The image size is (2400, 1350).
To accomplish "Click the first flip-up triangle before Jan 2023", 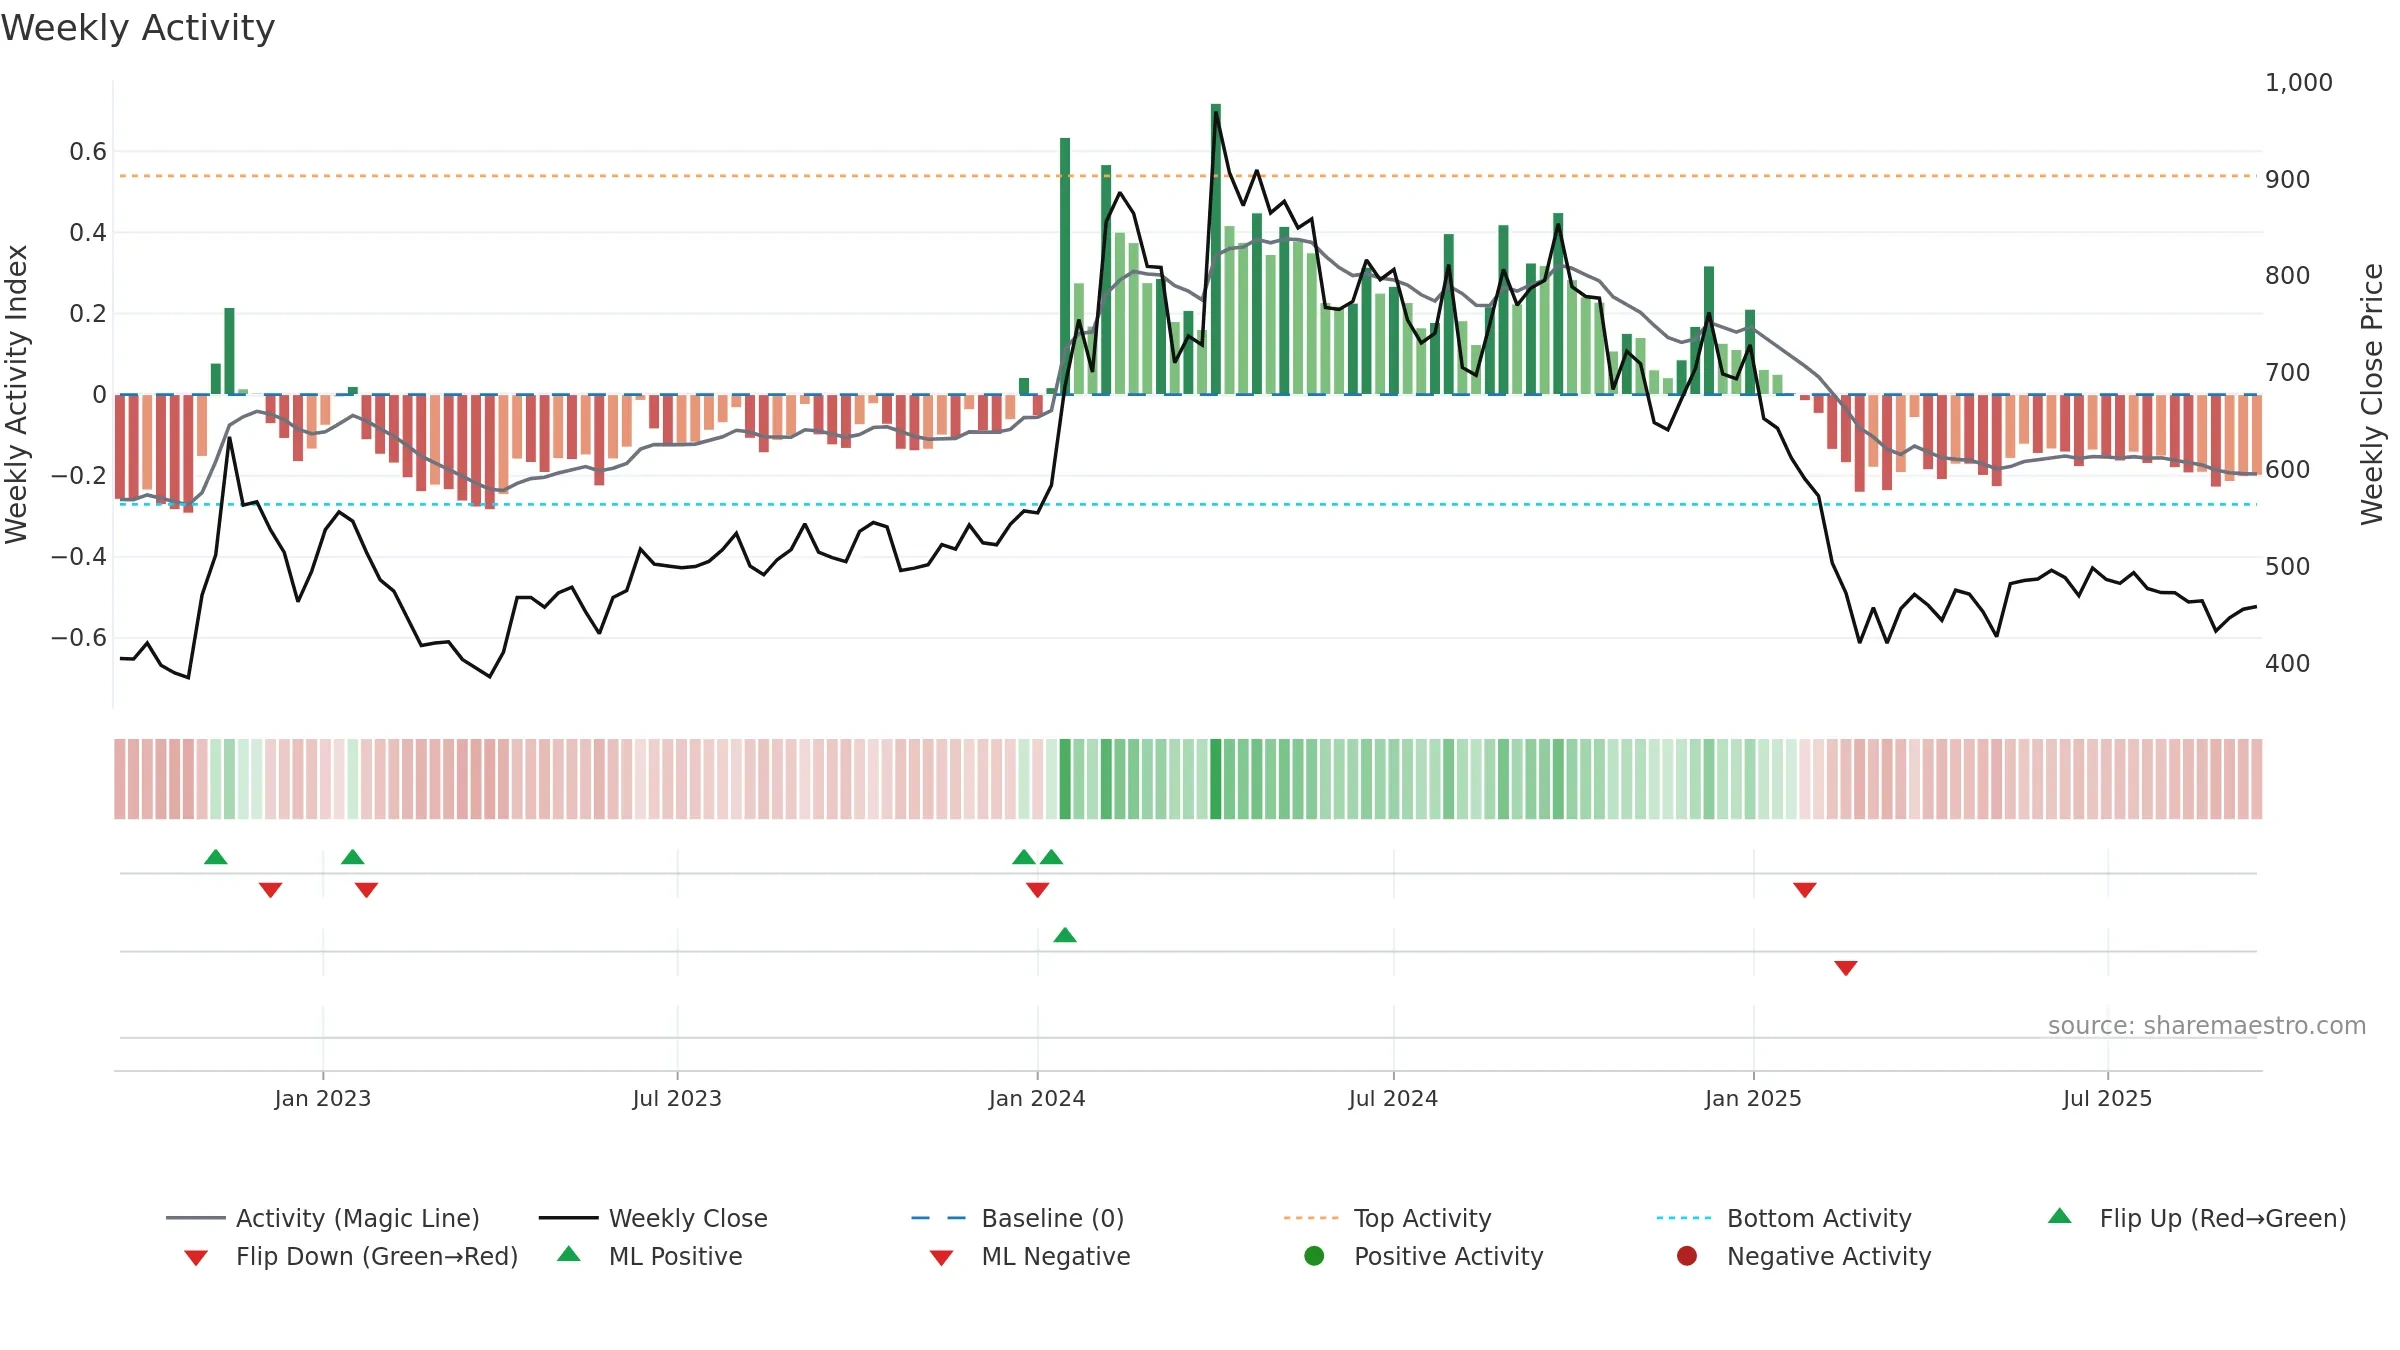I will pyautogui.click(x=216, y=857).
